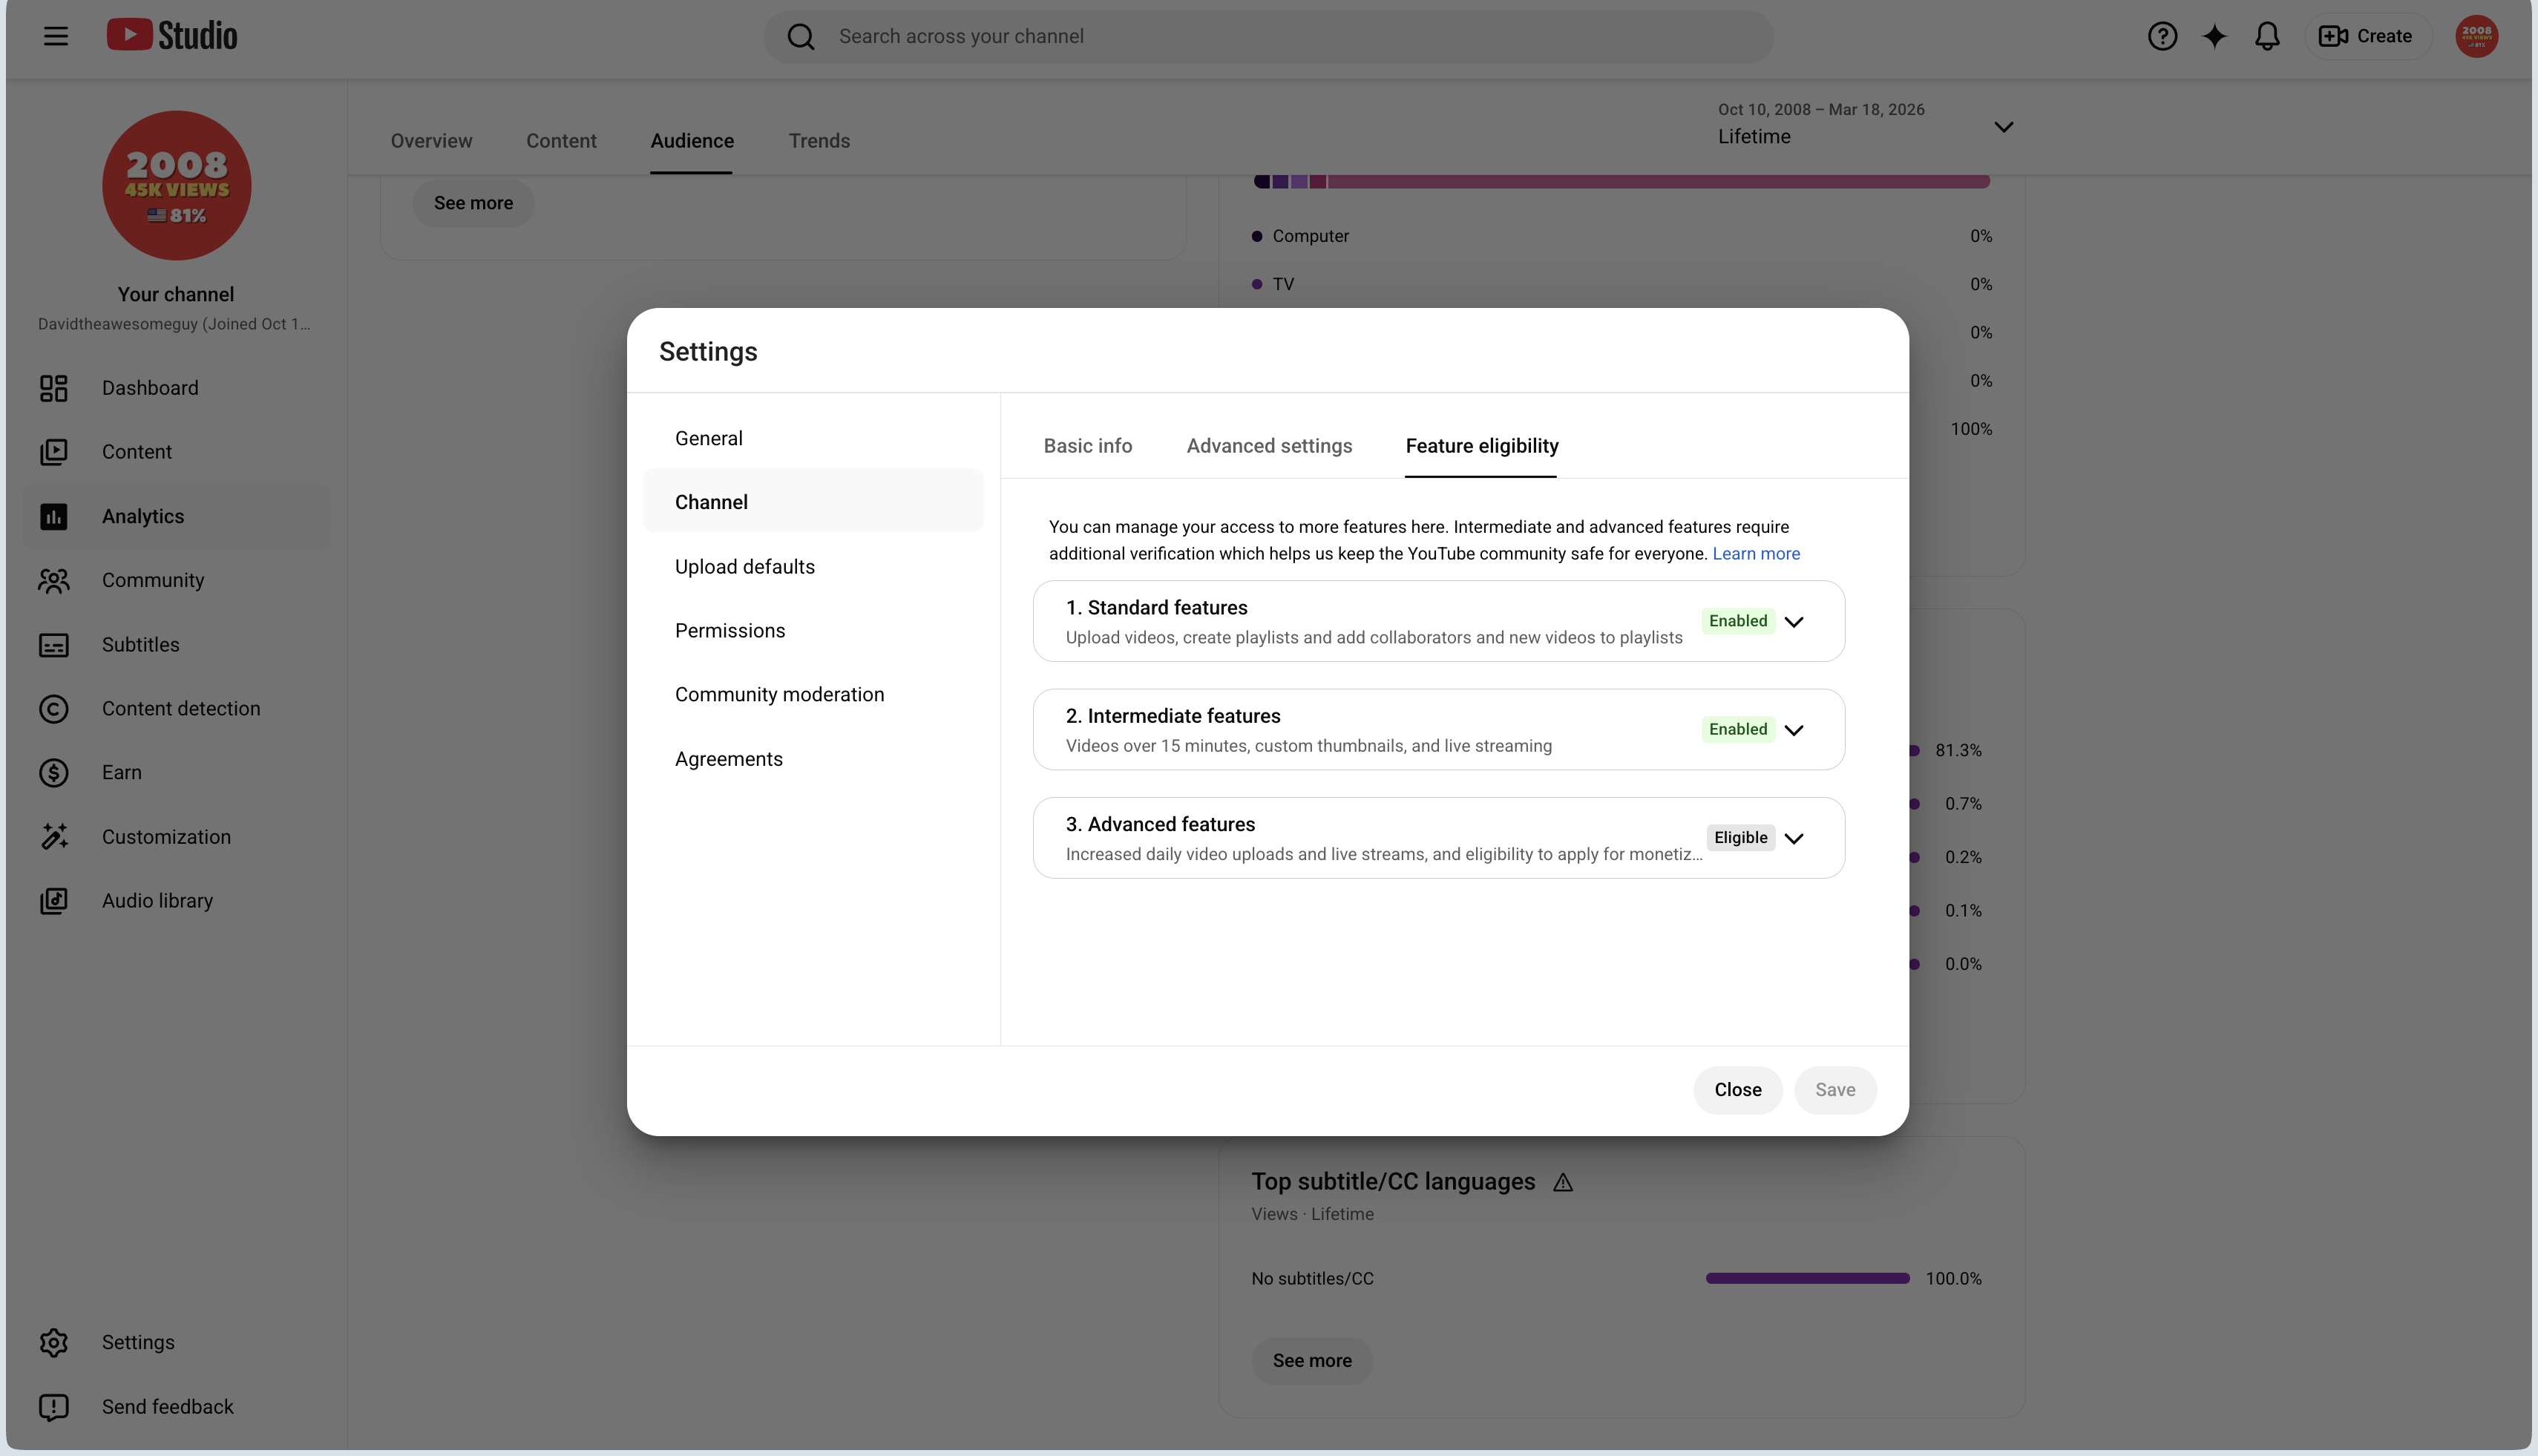Click Your channel label under avatar
This screenshot has height=1456, width=2538.
pyautogui.click(x=176, y=295)
